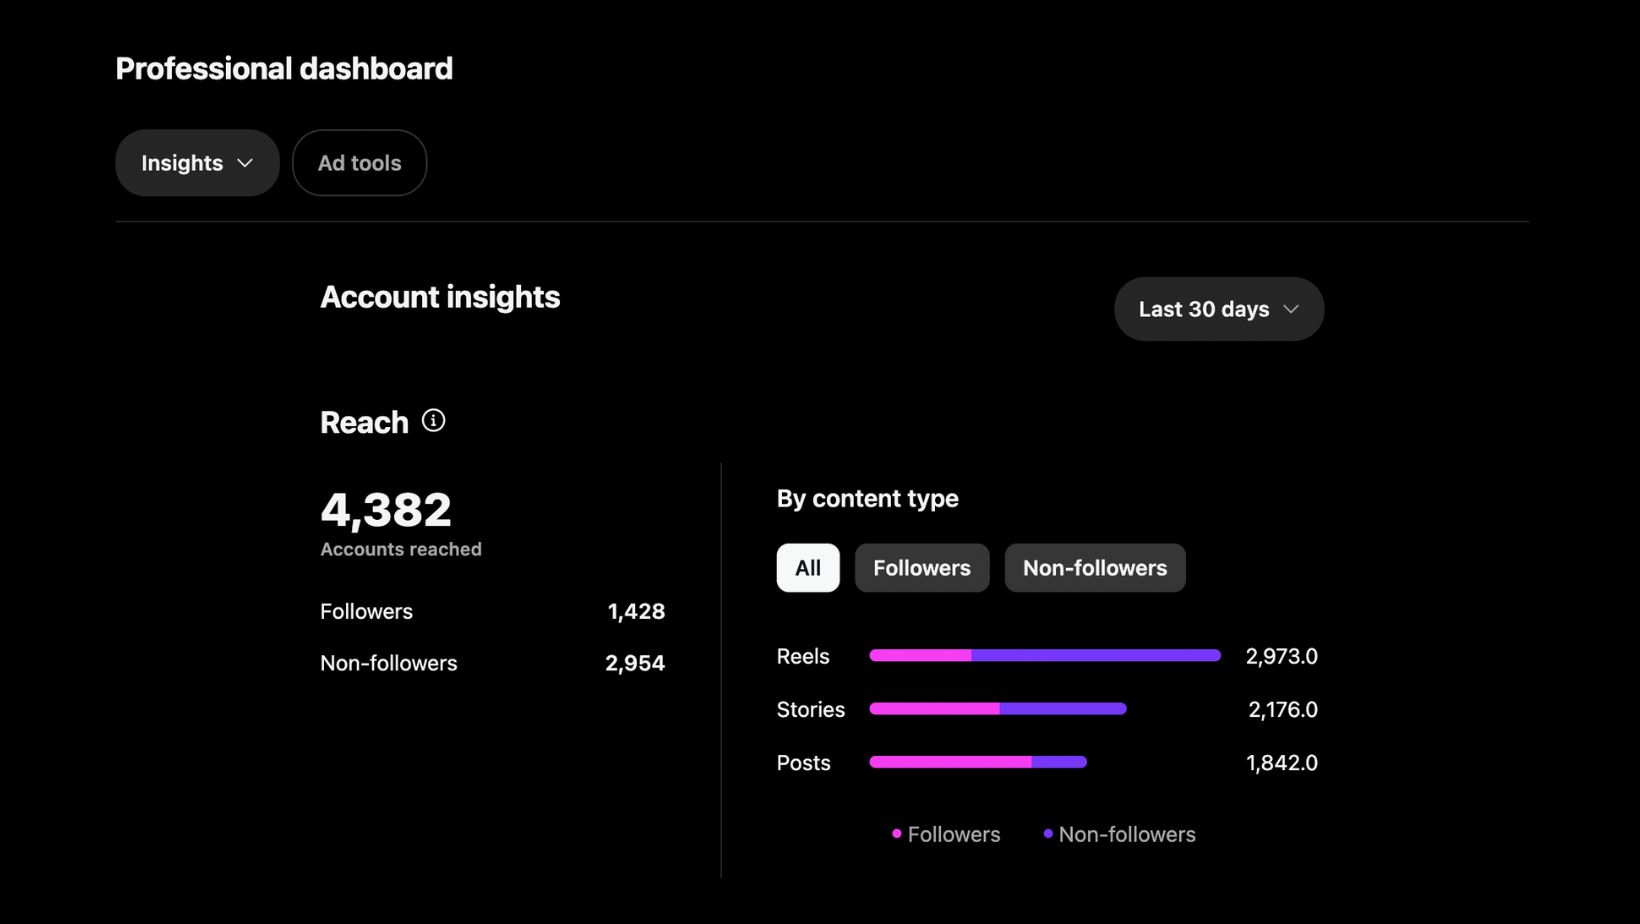Viewport: 1640px width, 924px height.
Task: Select the All content filter
Action: point(808,568)
